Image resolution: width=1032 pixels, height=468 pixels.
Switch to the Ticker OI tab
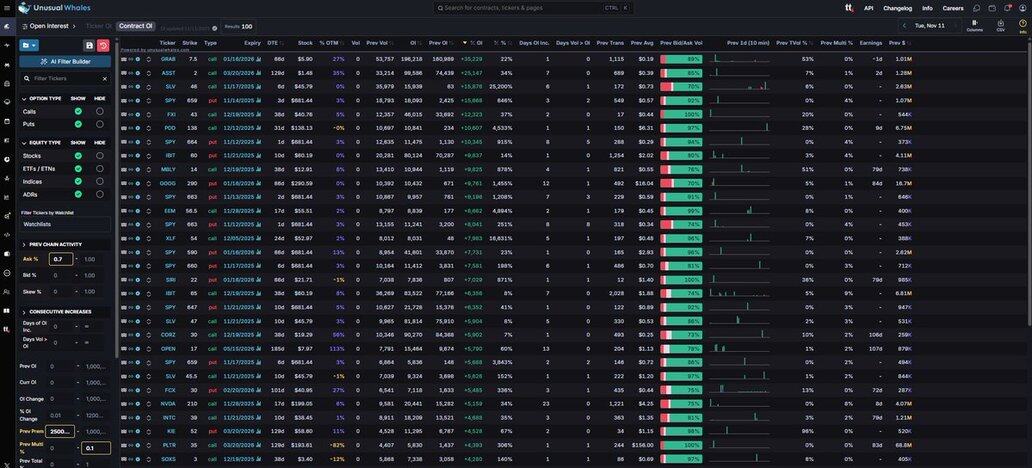98,26
